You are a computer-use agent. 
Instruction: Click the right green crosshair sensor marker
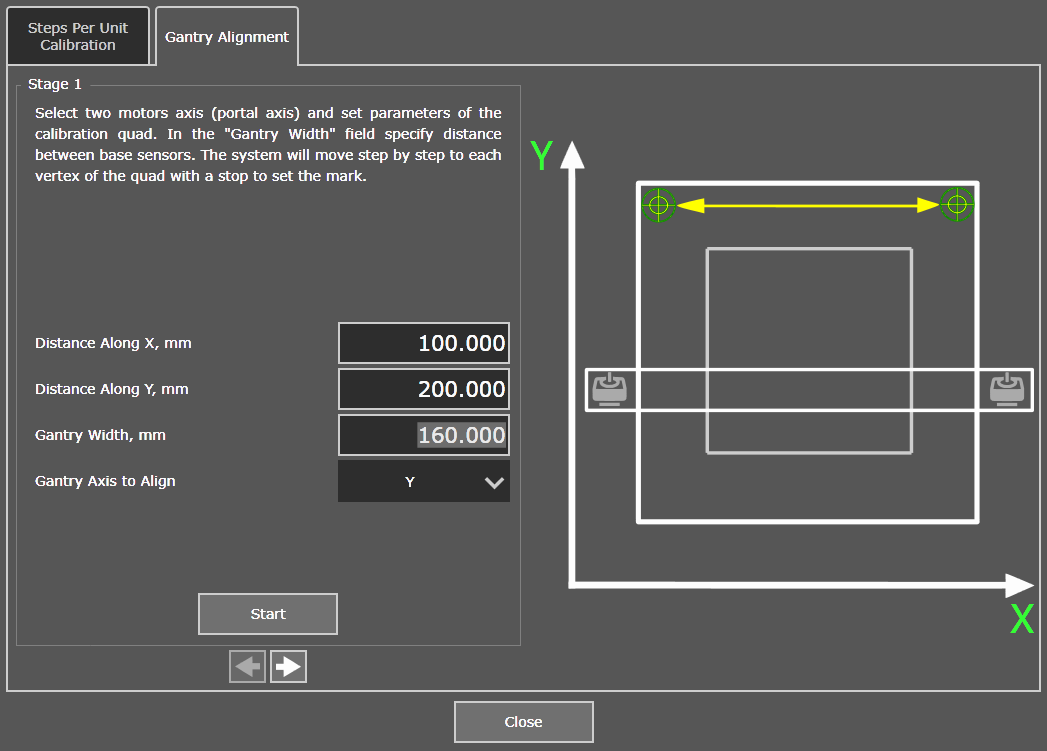(x=957, y=204)
